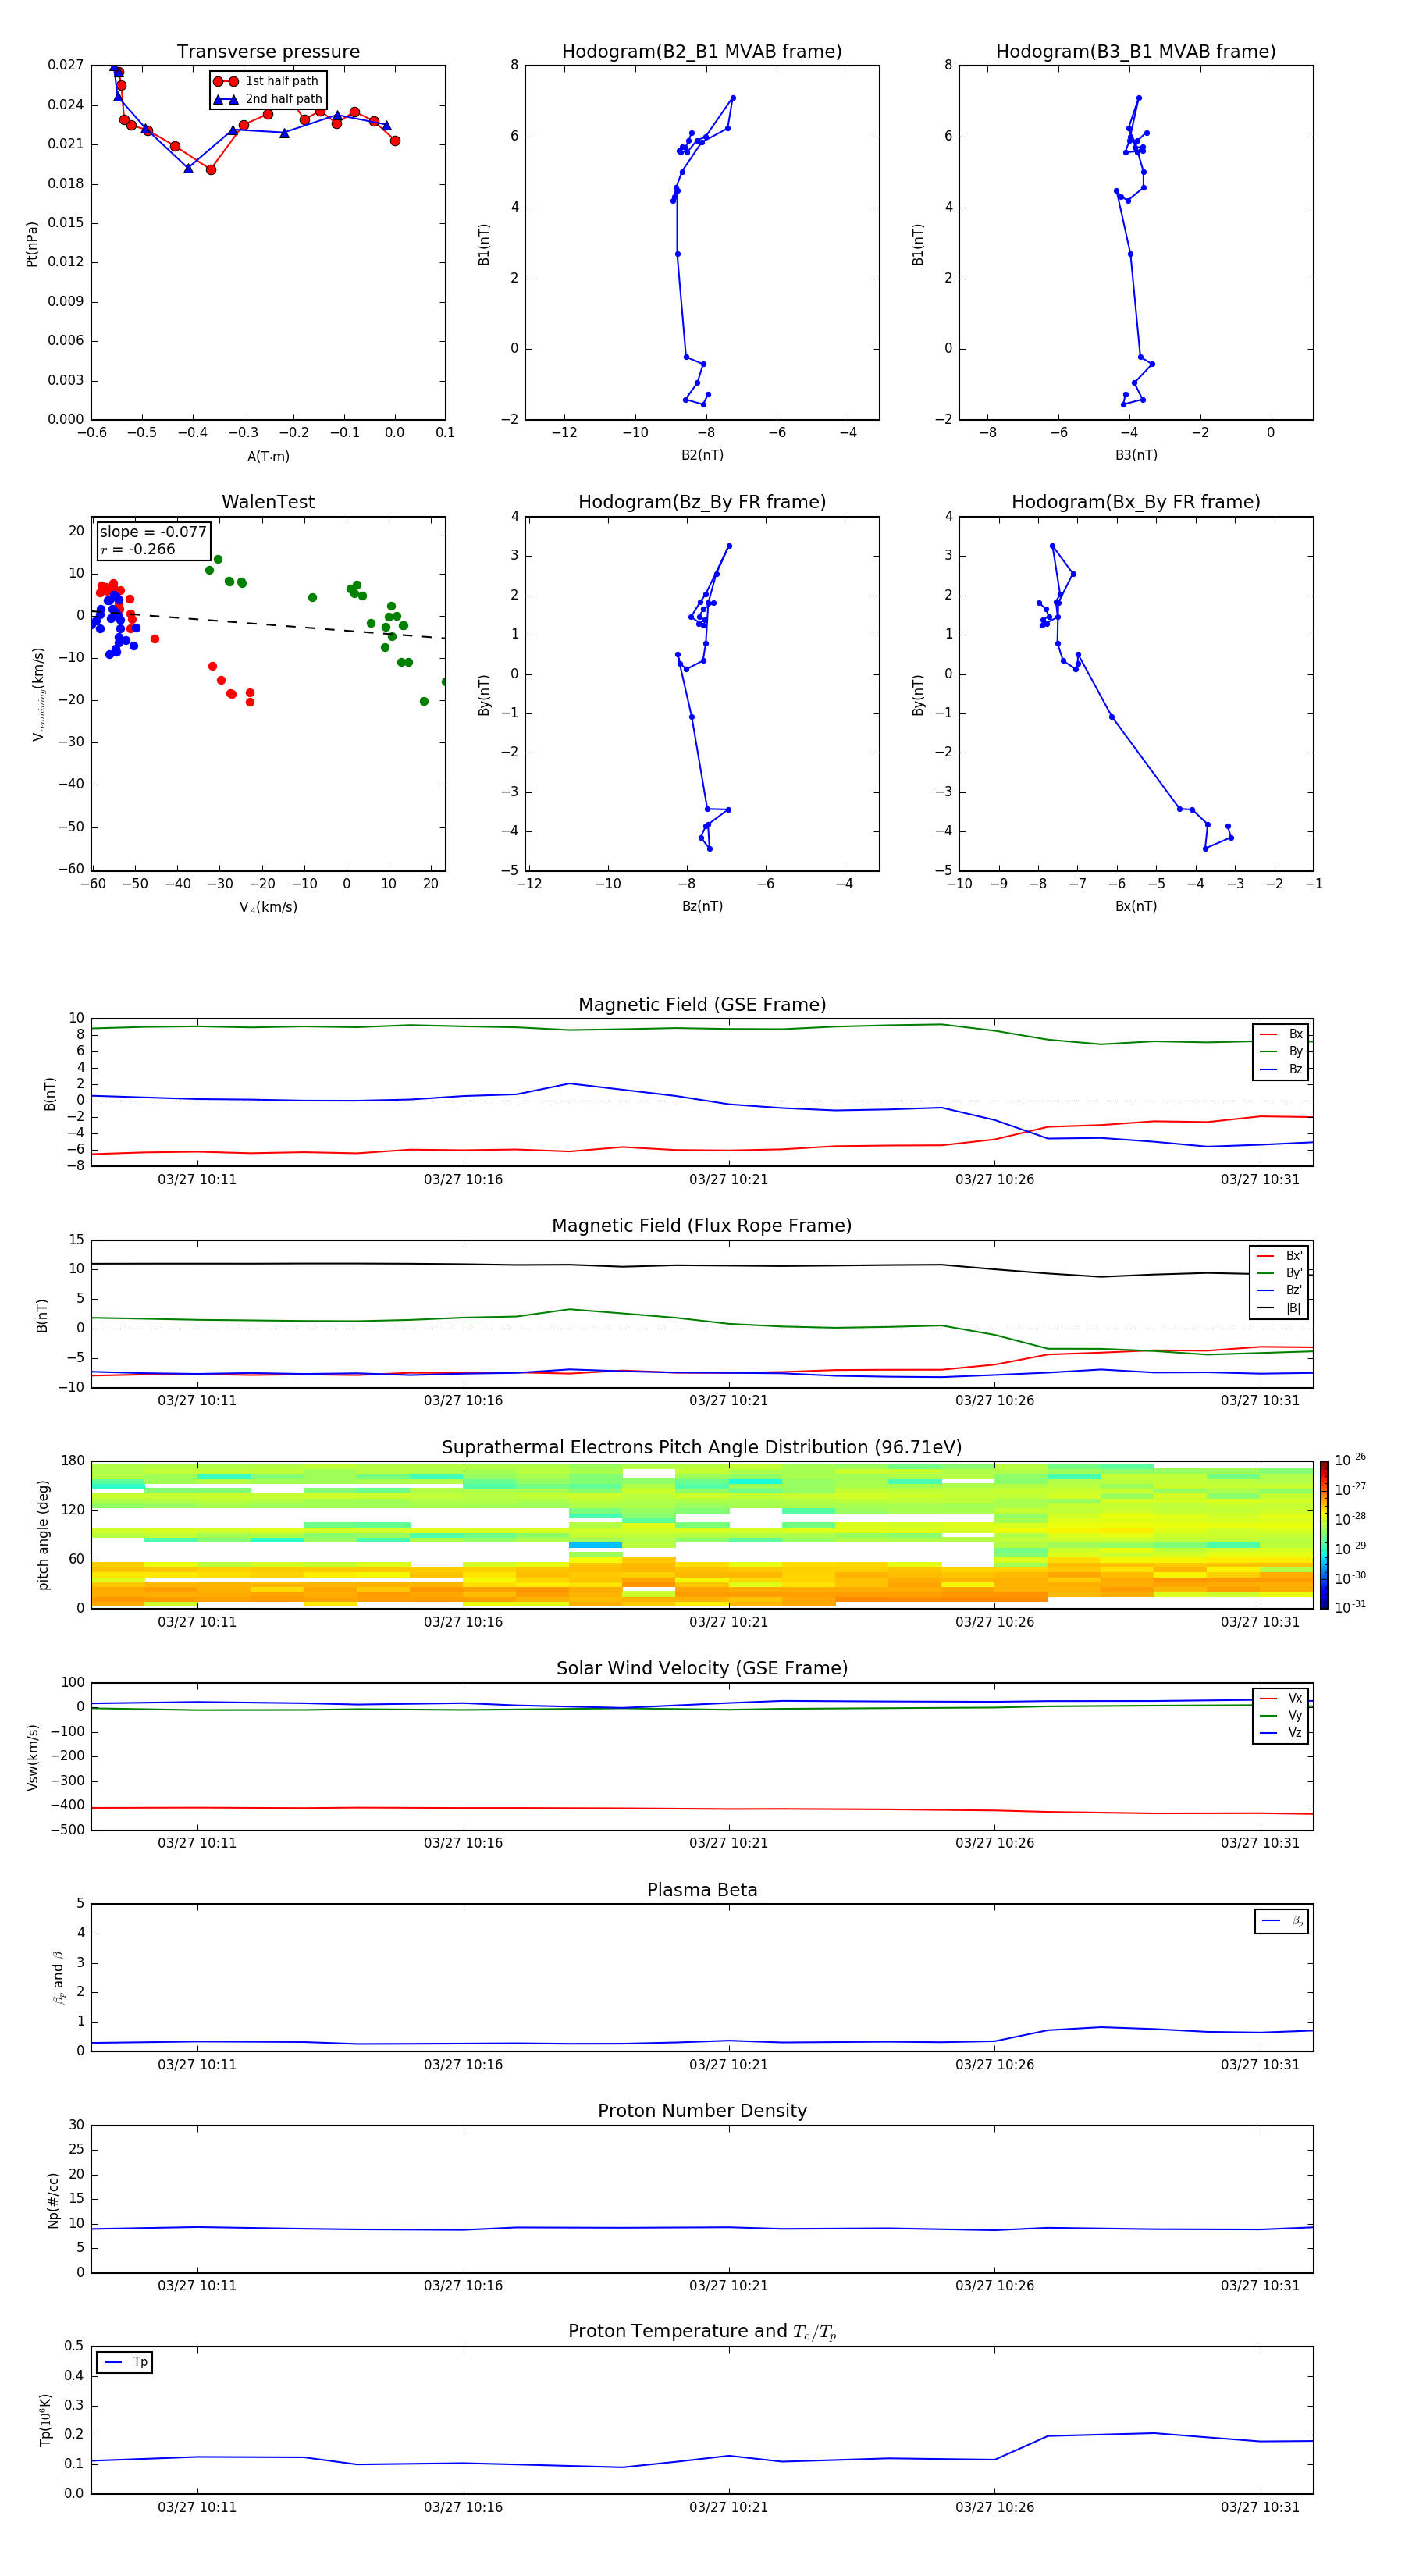The width and height of the screenshot is (1405, 2576).
Task: Click the 'Hodogram(Bx_By FR frame)' title
Action: point(1136,502)
